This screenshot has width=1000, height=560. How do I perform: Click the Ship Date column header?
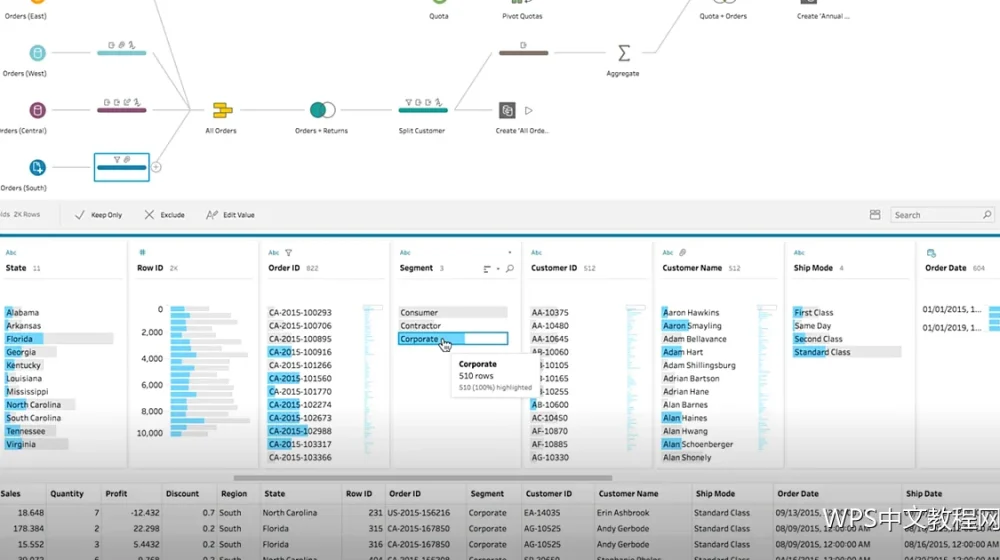click(x=924, y=494)
